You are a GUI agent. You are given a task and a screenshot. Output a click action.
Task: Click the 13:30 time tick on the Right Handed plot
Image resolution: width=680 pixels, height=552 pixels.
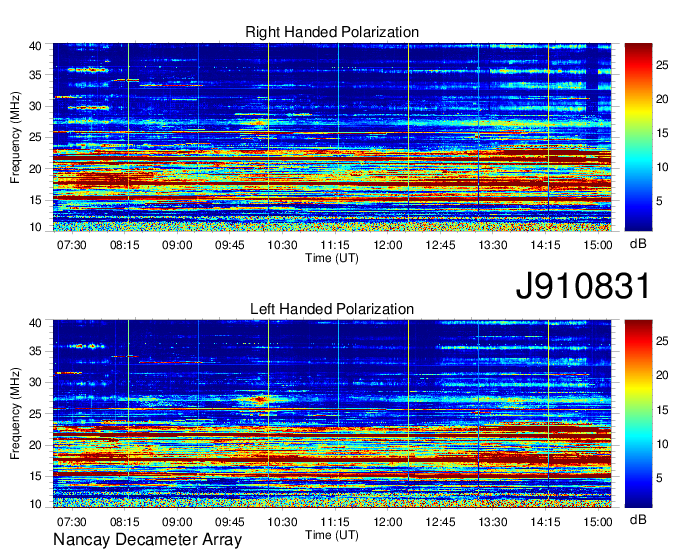point(493,245)
